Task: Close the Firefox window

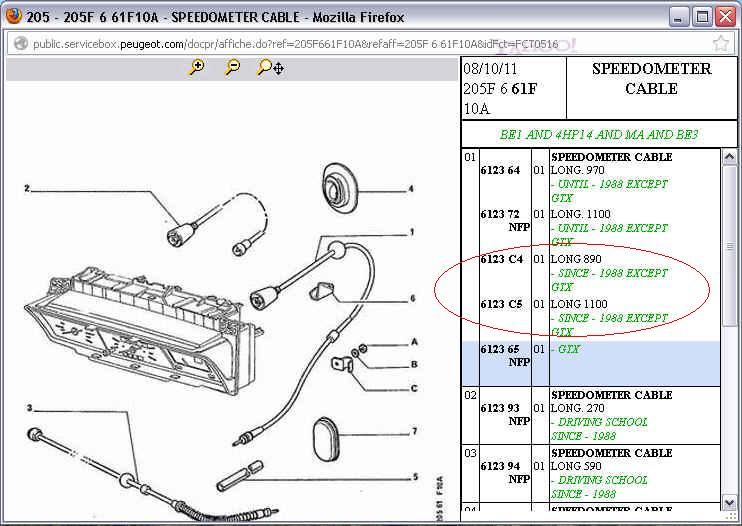Action: click(725, 17)
